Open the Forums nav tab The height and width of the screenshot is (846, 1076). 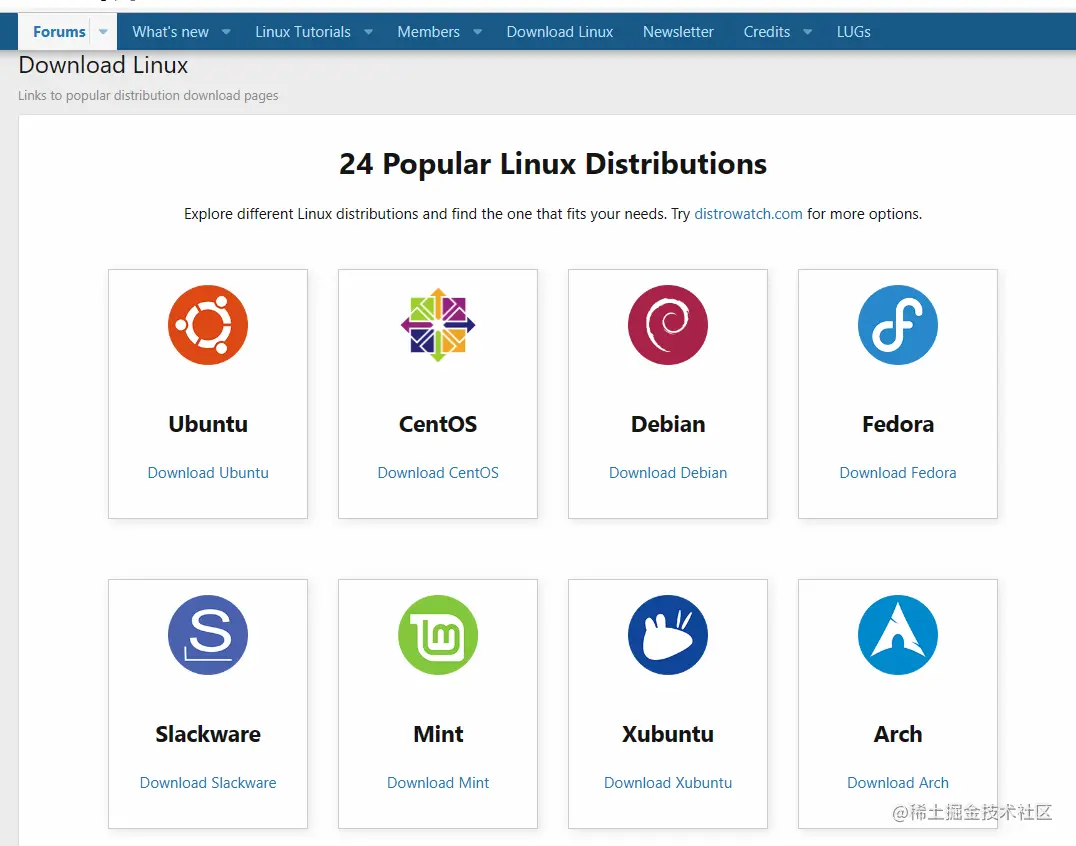(59, 32)
